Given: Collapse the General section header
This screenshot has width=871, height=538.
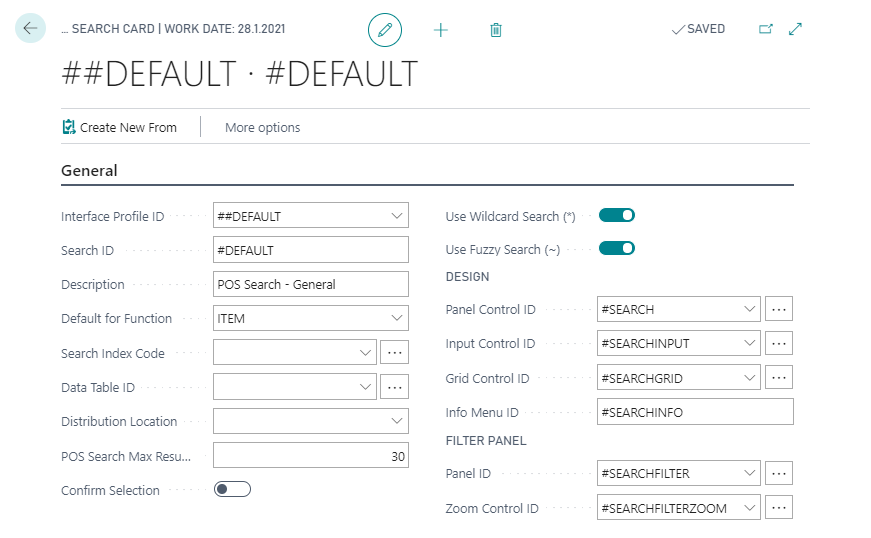Looking at the screenshot, I should coord(89,171).
